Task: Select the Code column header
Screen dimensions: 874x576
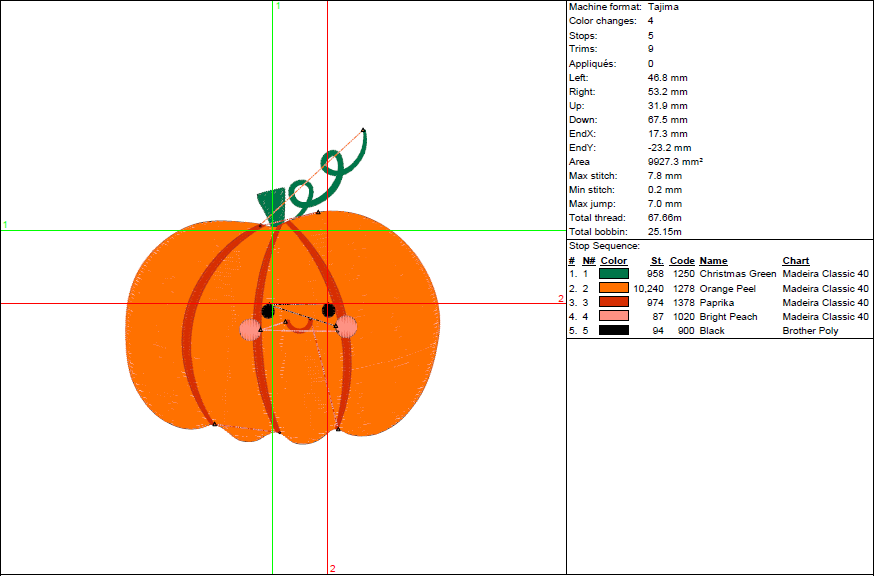Action: [682, 261]
